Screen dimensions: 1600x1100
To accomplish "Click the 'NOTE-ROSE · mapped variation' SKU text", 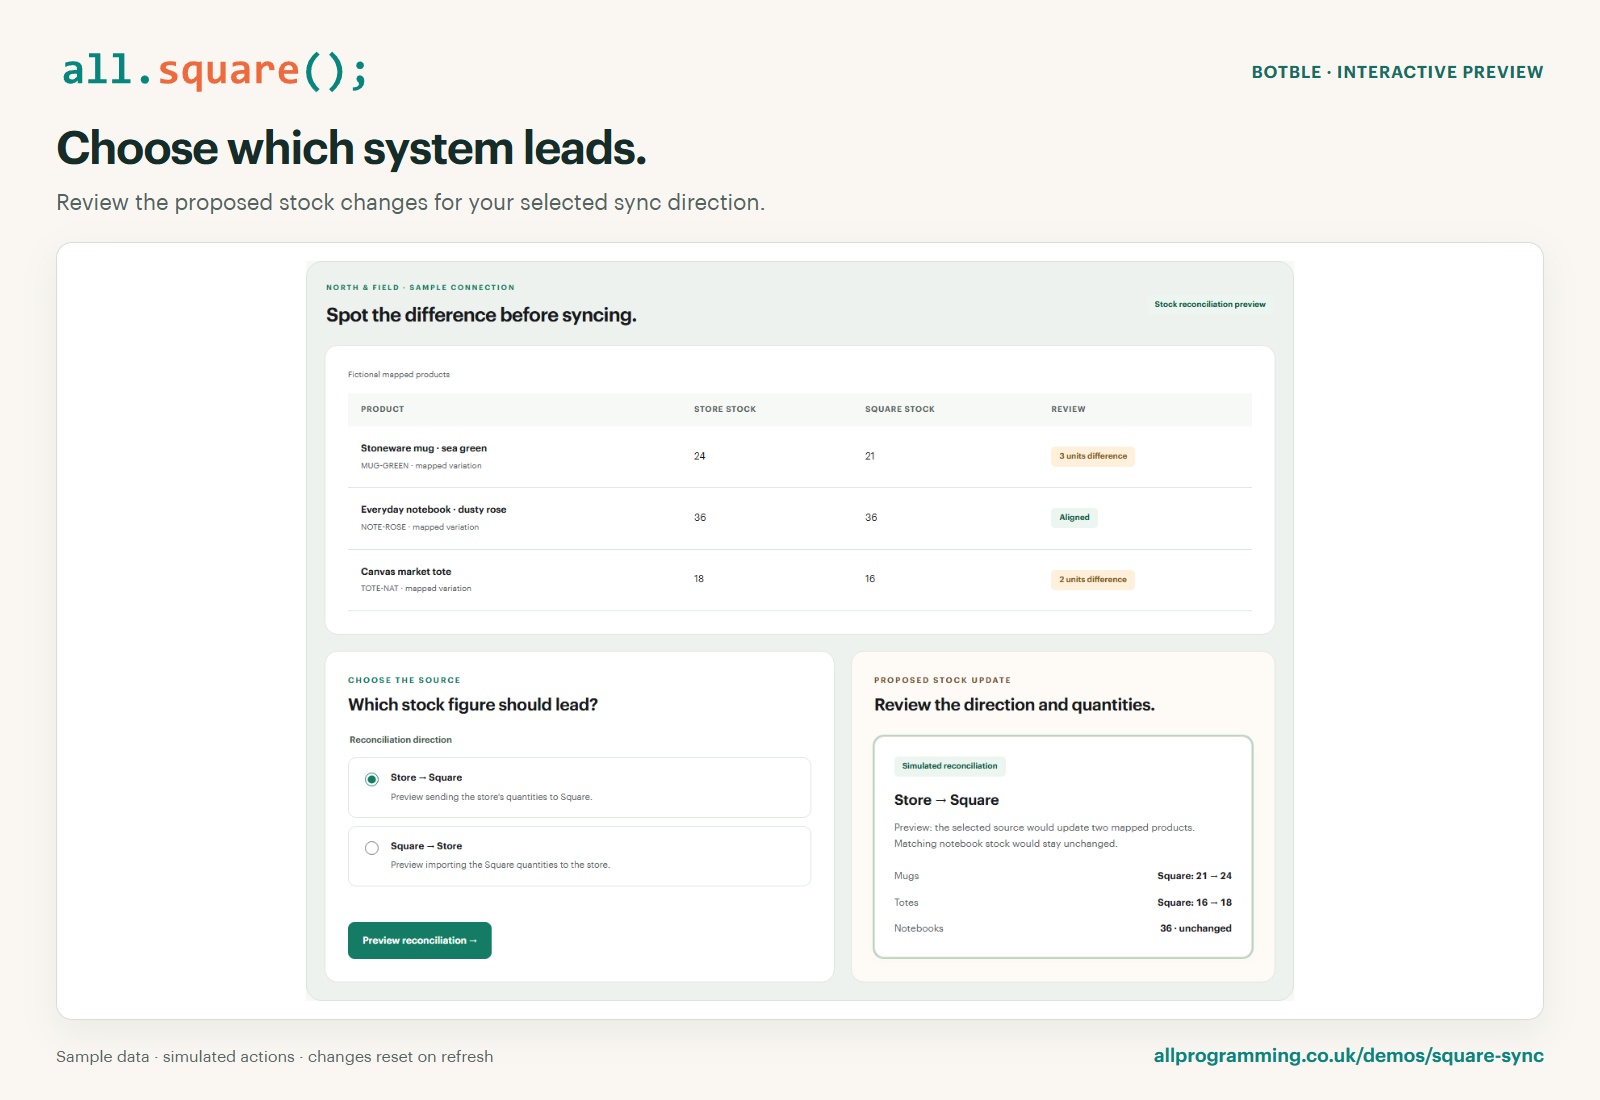I will pyautogui.click(x=420, y=527).
